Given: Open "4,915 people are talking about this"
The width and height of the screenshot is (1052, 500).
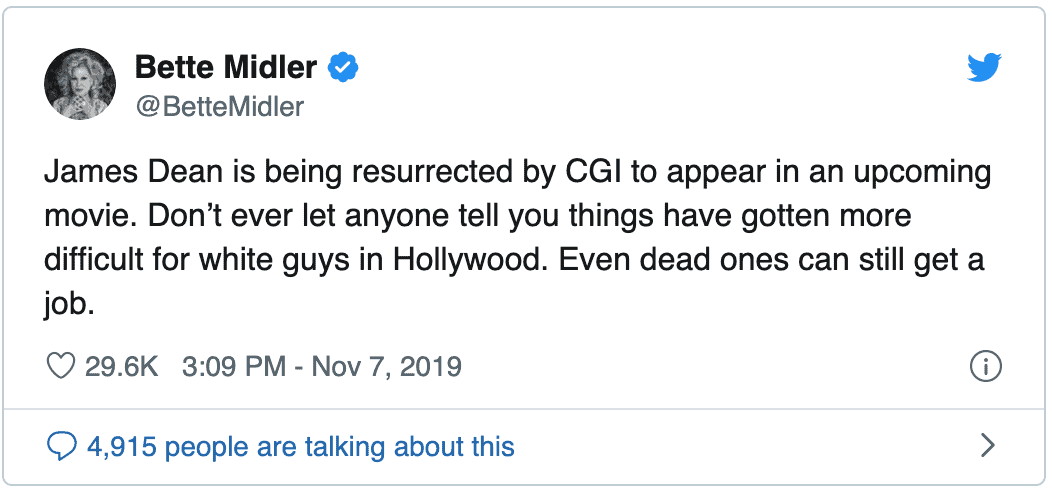Looking at the screenshot, I should coord(300,445).
